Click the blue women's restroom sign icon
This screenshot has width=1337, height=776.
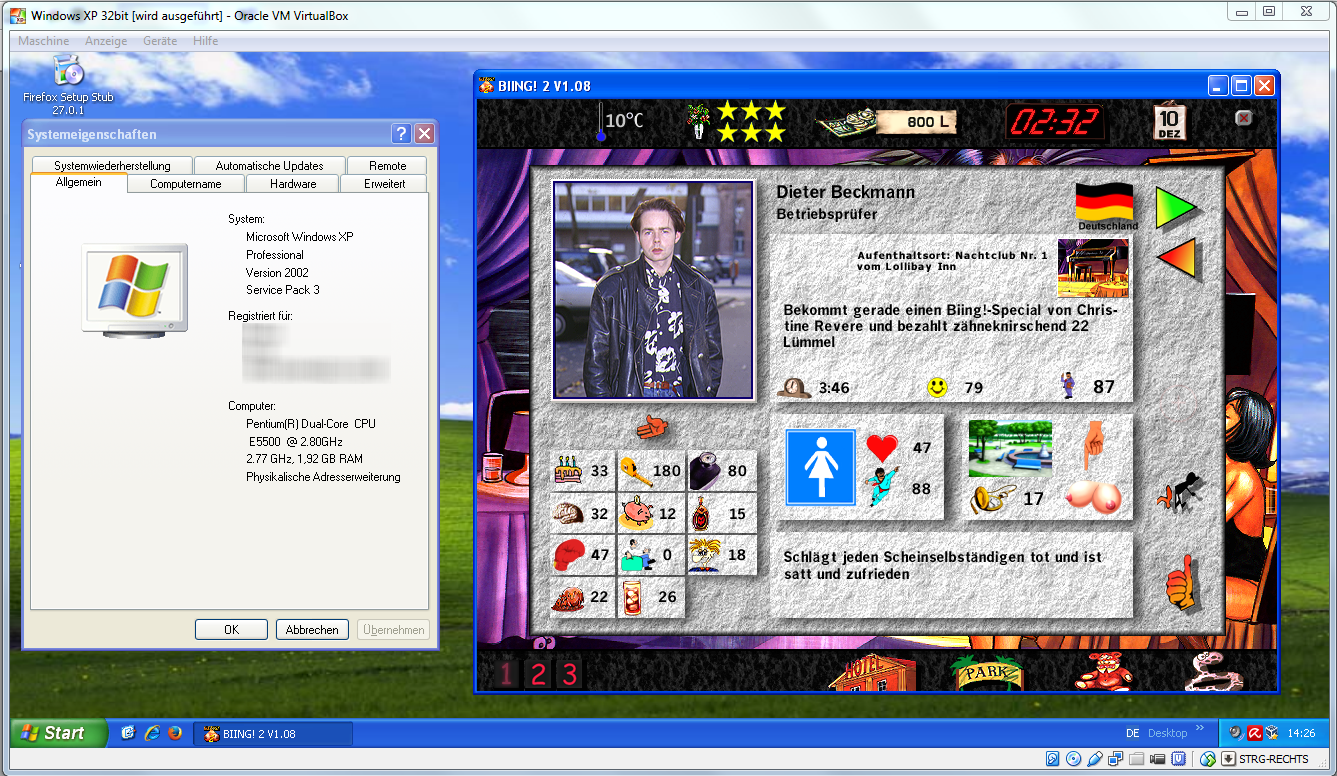(820, 468)
